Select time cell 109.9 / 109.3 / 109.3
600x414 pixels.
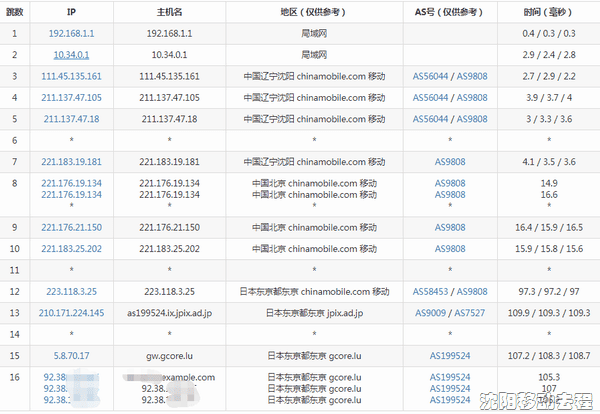[548, 313]
